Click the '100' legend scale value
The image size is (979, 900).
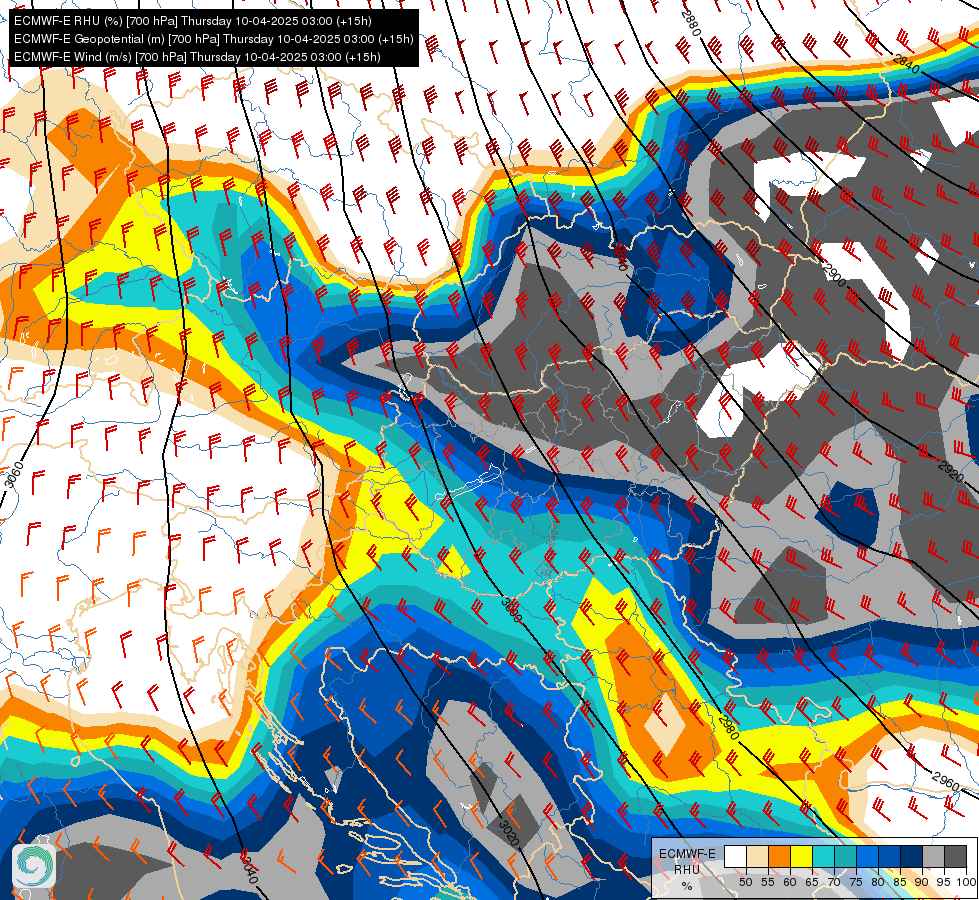click(x=967, y=882)
